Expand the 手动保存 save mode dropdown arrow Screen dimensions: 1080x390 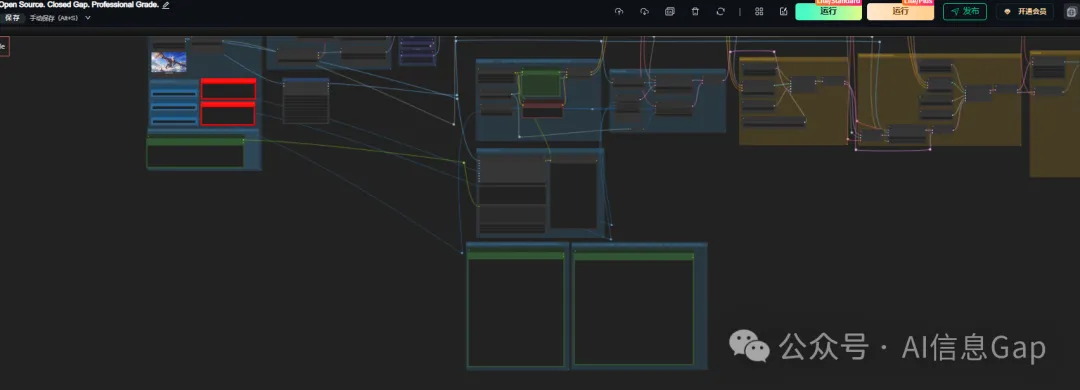click(87, 18)
